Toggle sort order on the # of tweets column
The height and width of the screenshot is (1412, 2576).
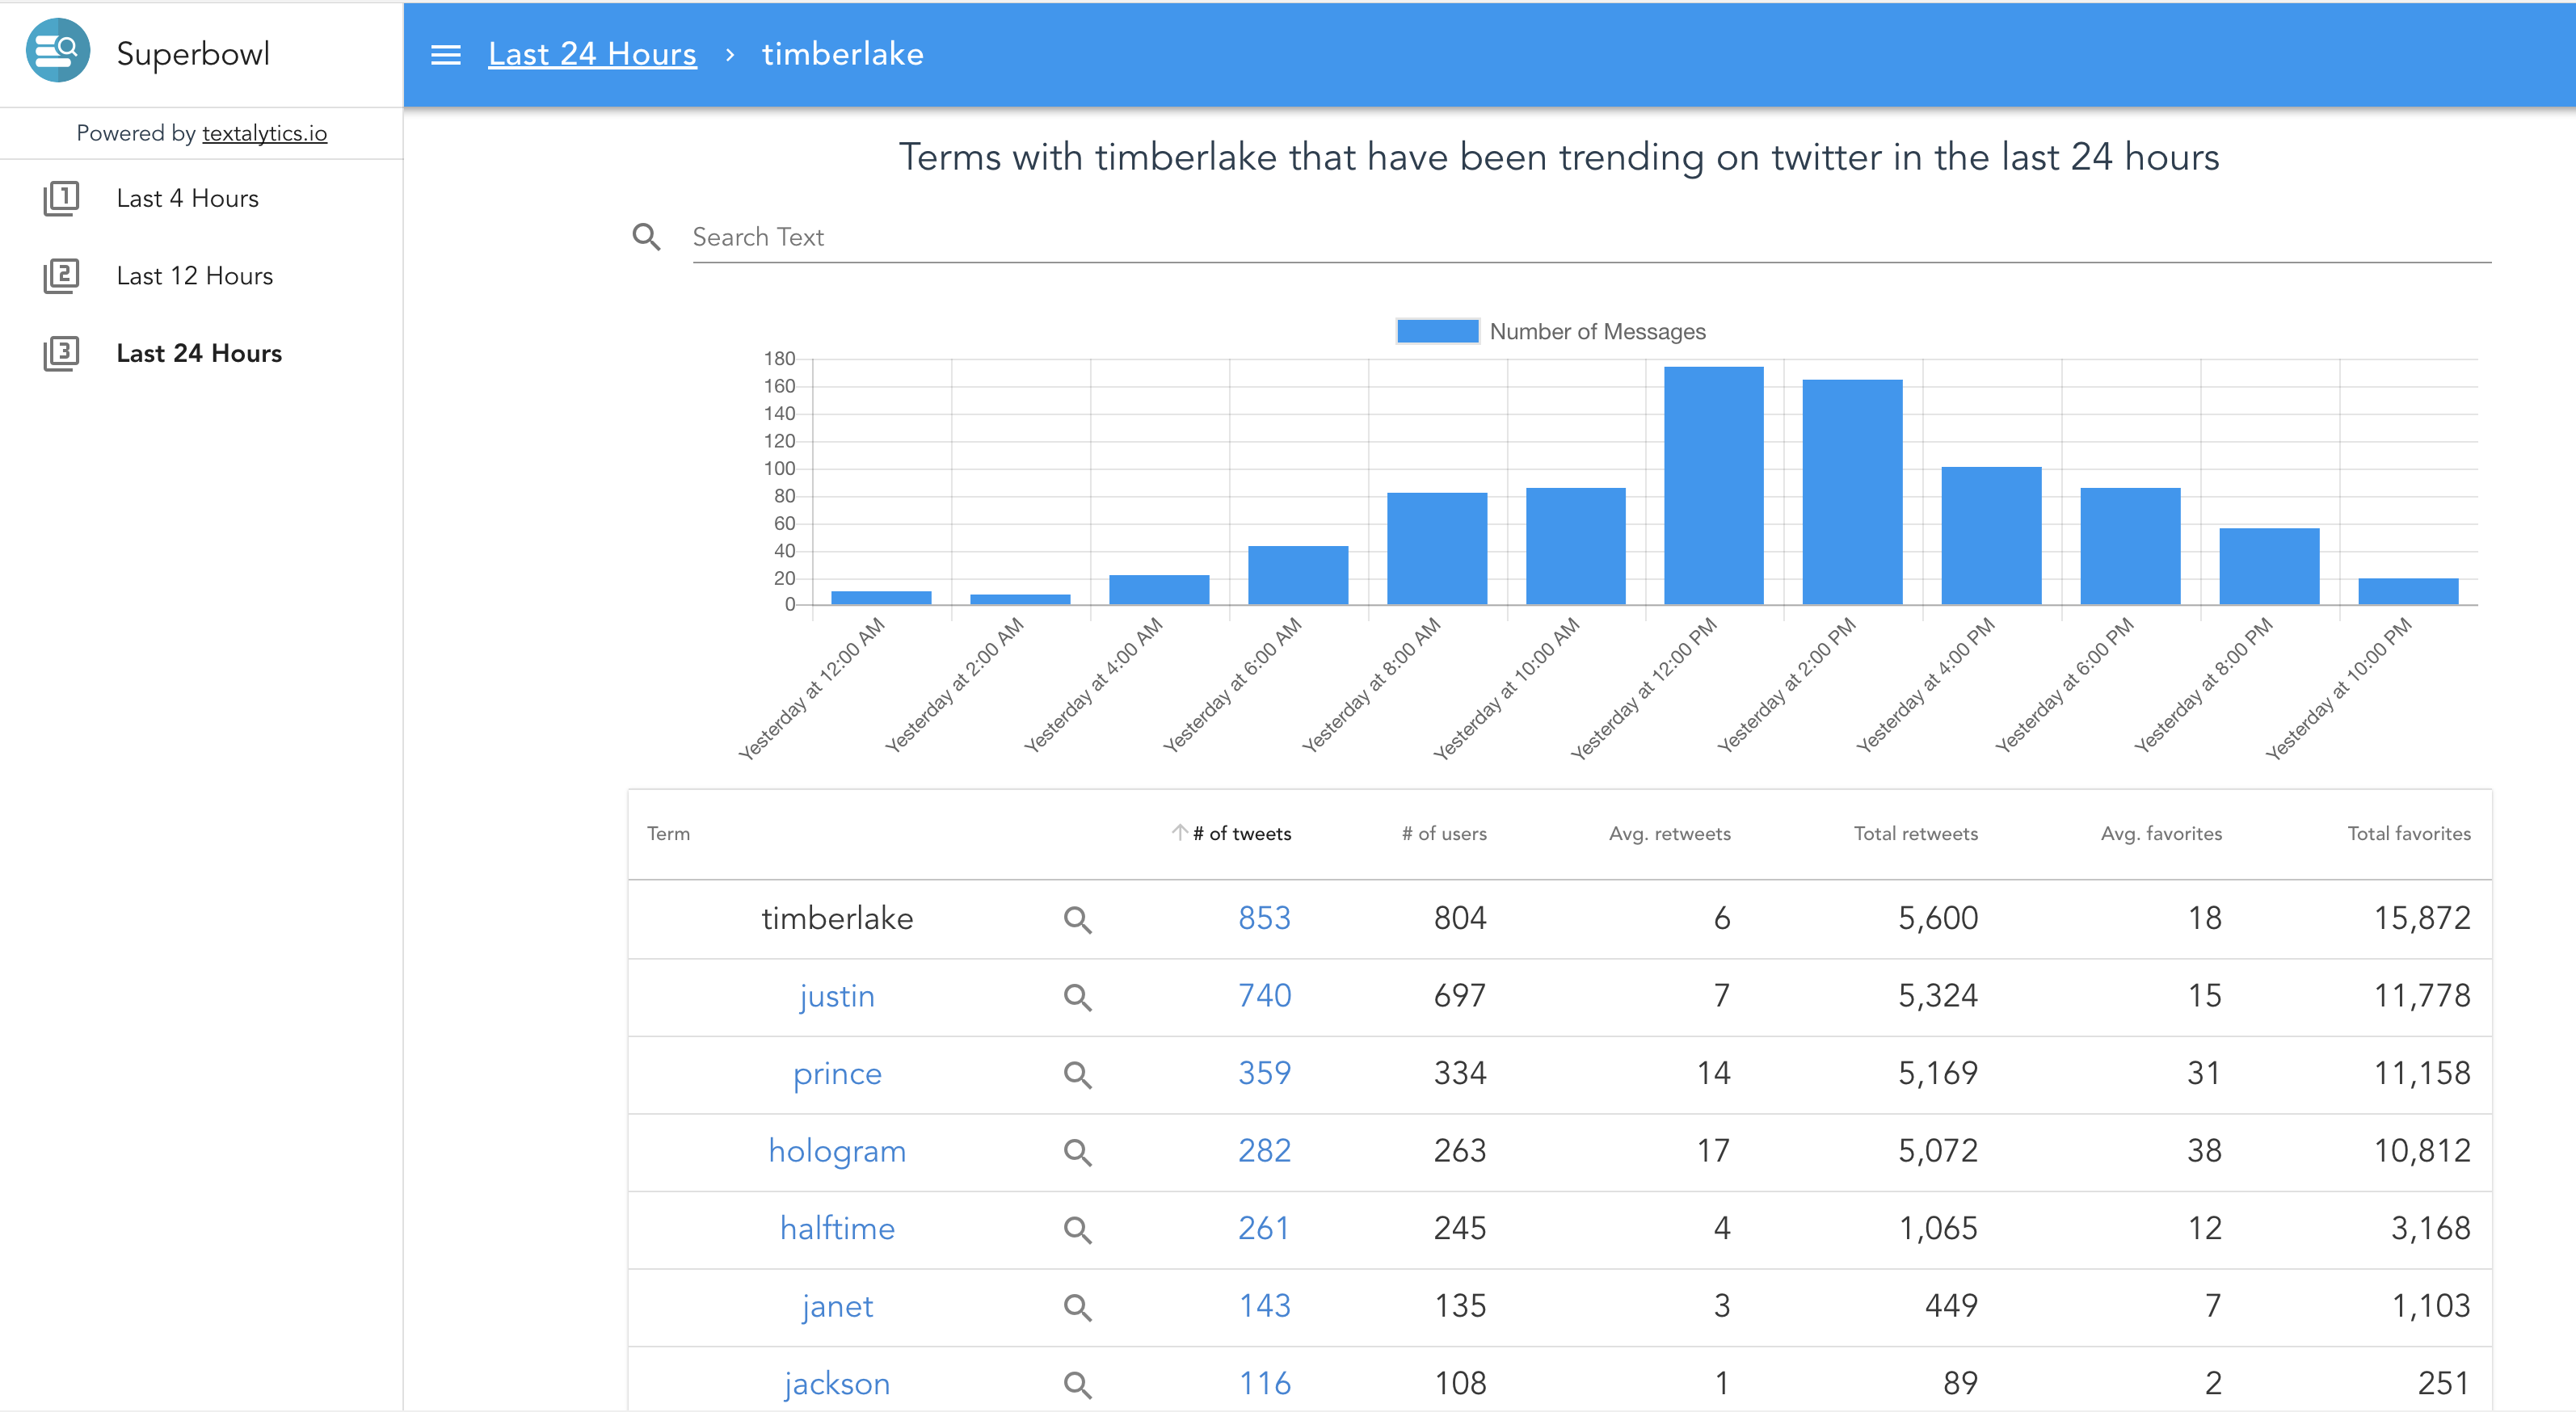(1240, 833)
